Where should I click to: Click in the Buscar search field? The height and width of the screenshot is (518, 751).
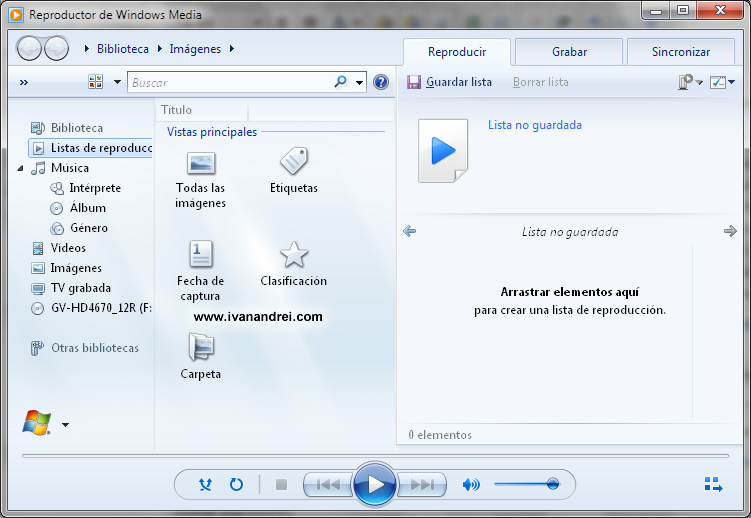click(231, 82)
